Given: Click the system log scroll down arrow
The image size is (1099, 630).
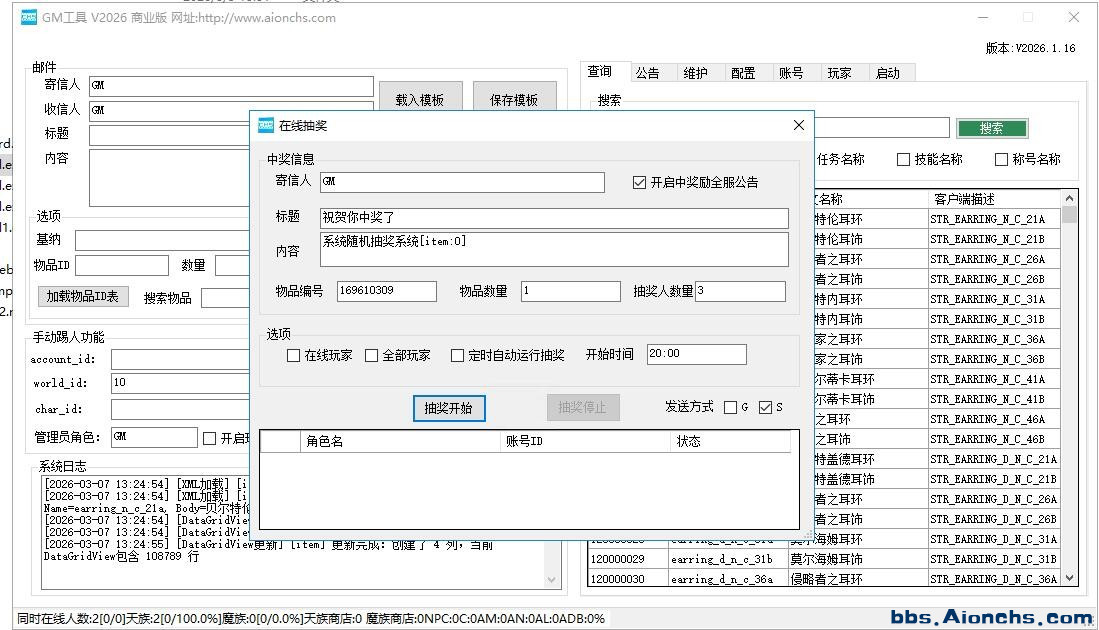Looking at the screenshot, I should (553, 579).
